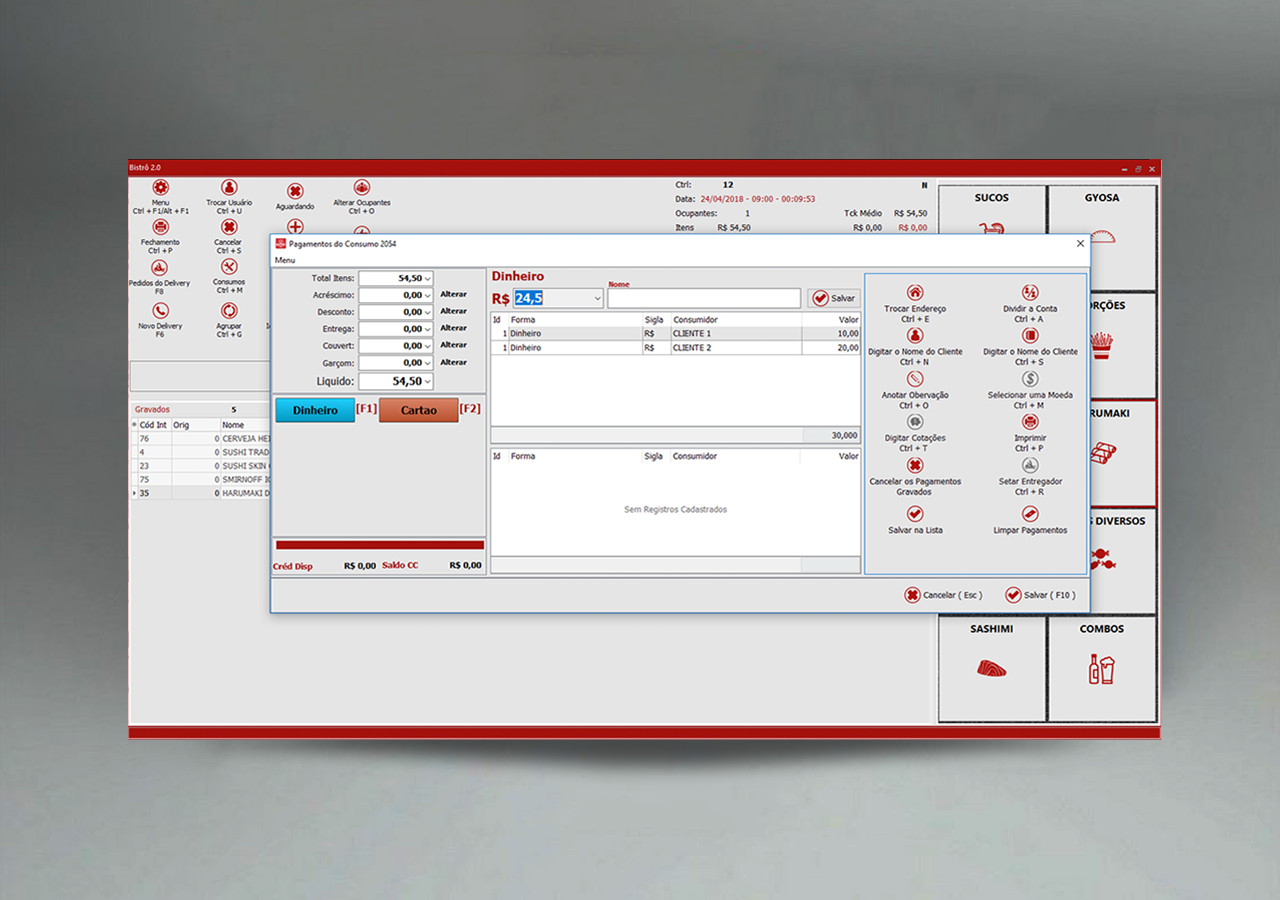Expand the Liquido total dropdown
Image resolution: width=1280 pixels, height=900 pixels.
(x=427, y=382)
